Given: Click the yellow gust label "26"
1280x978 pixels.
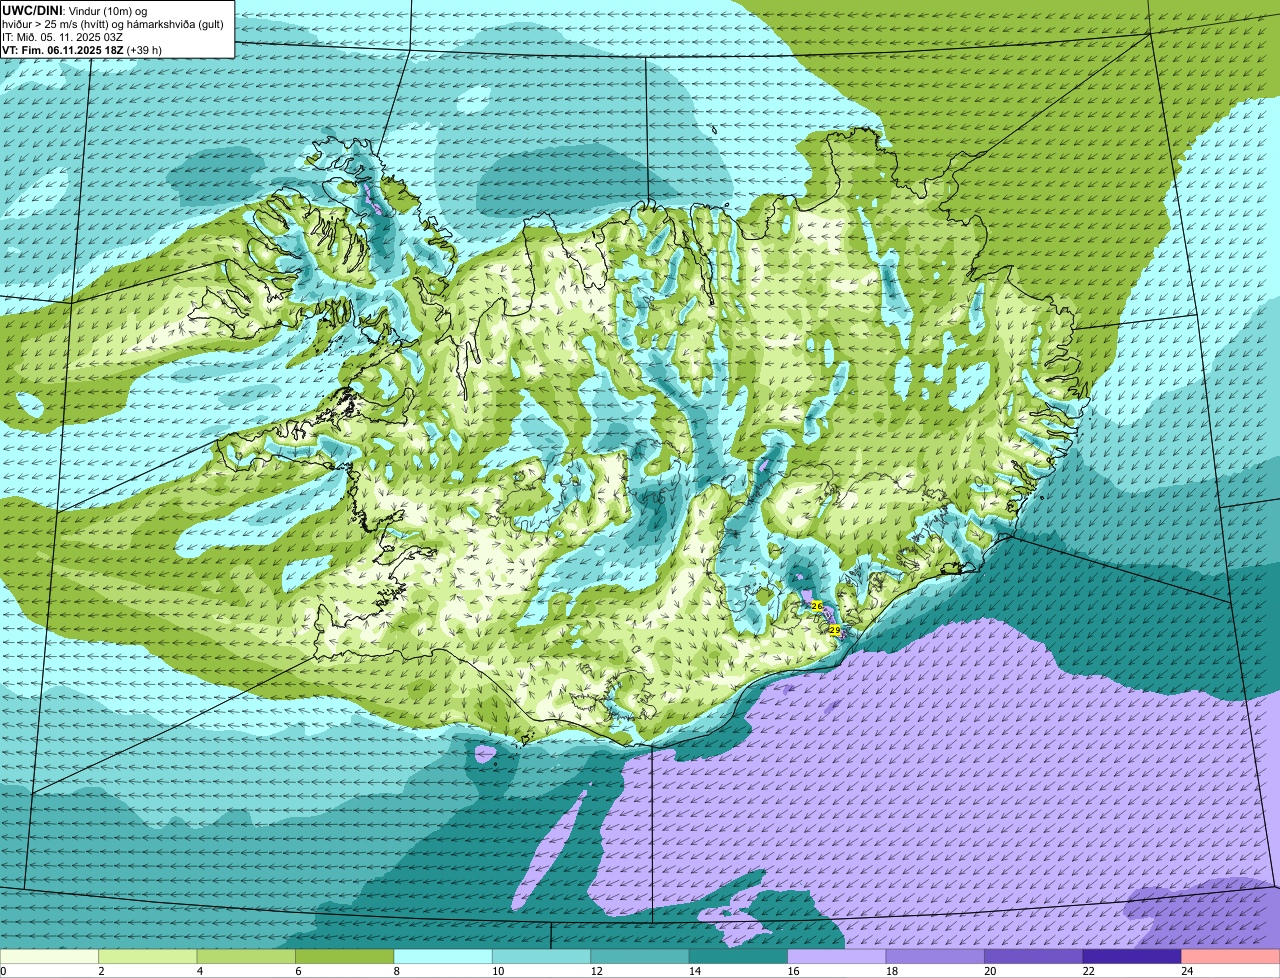Looking at the screenshot, I should pos(817,606).
